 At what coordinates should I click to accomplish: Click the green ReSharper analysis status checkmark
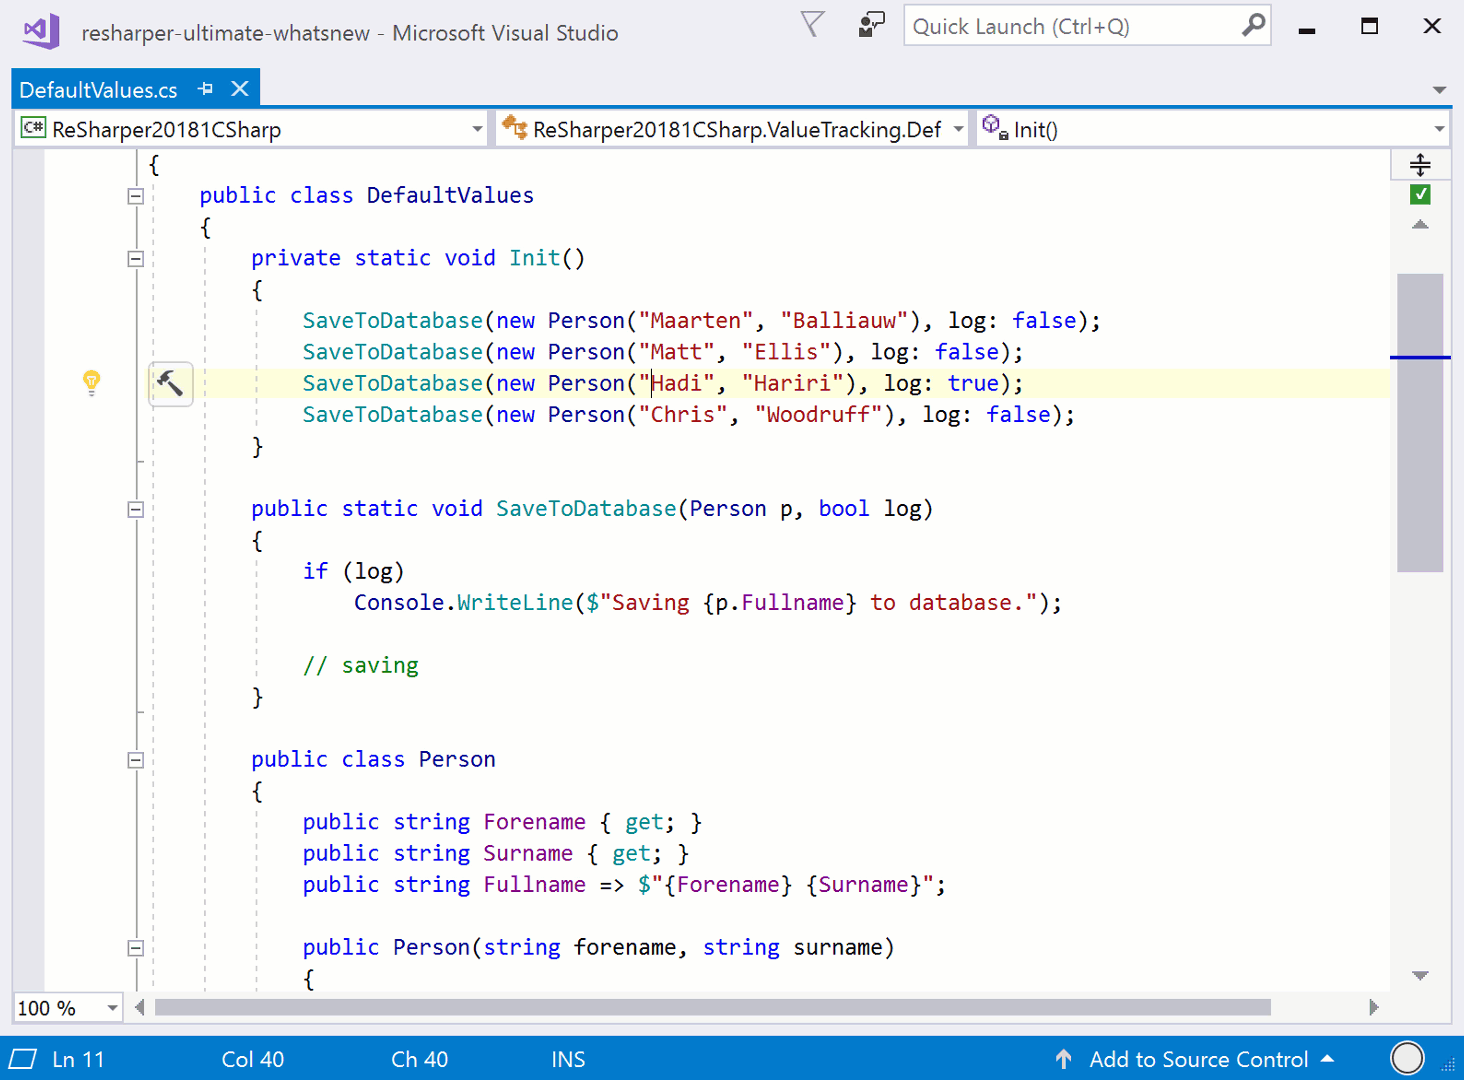coord(1420,194)
